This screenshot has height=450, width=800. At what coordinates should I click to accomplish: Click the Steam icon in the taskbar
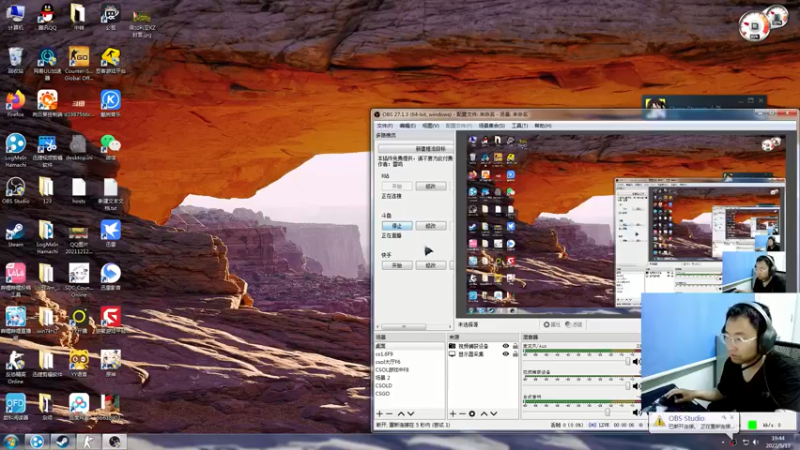click(x=63, y=442)
